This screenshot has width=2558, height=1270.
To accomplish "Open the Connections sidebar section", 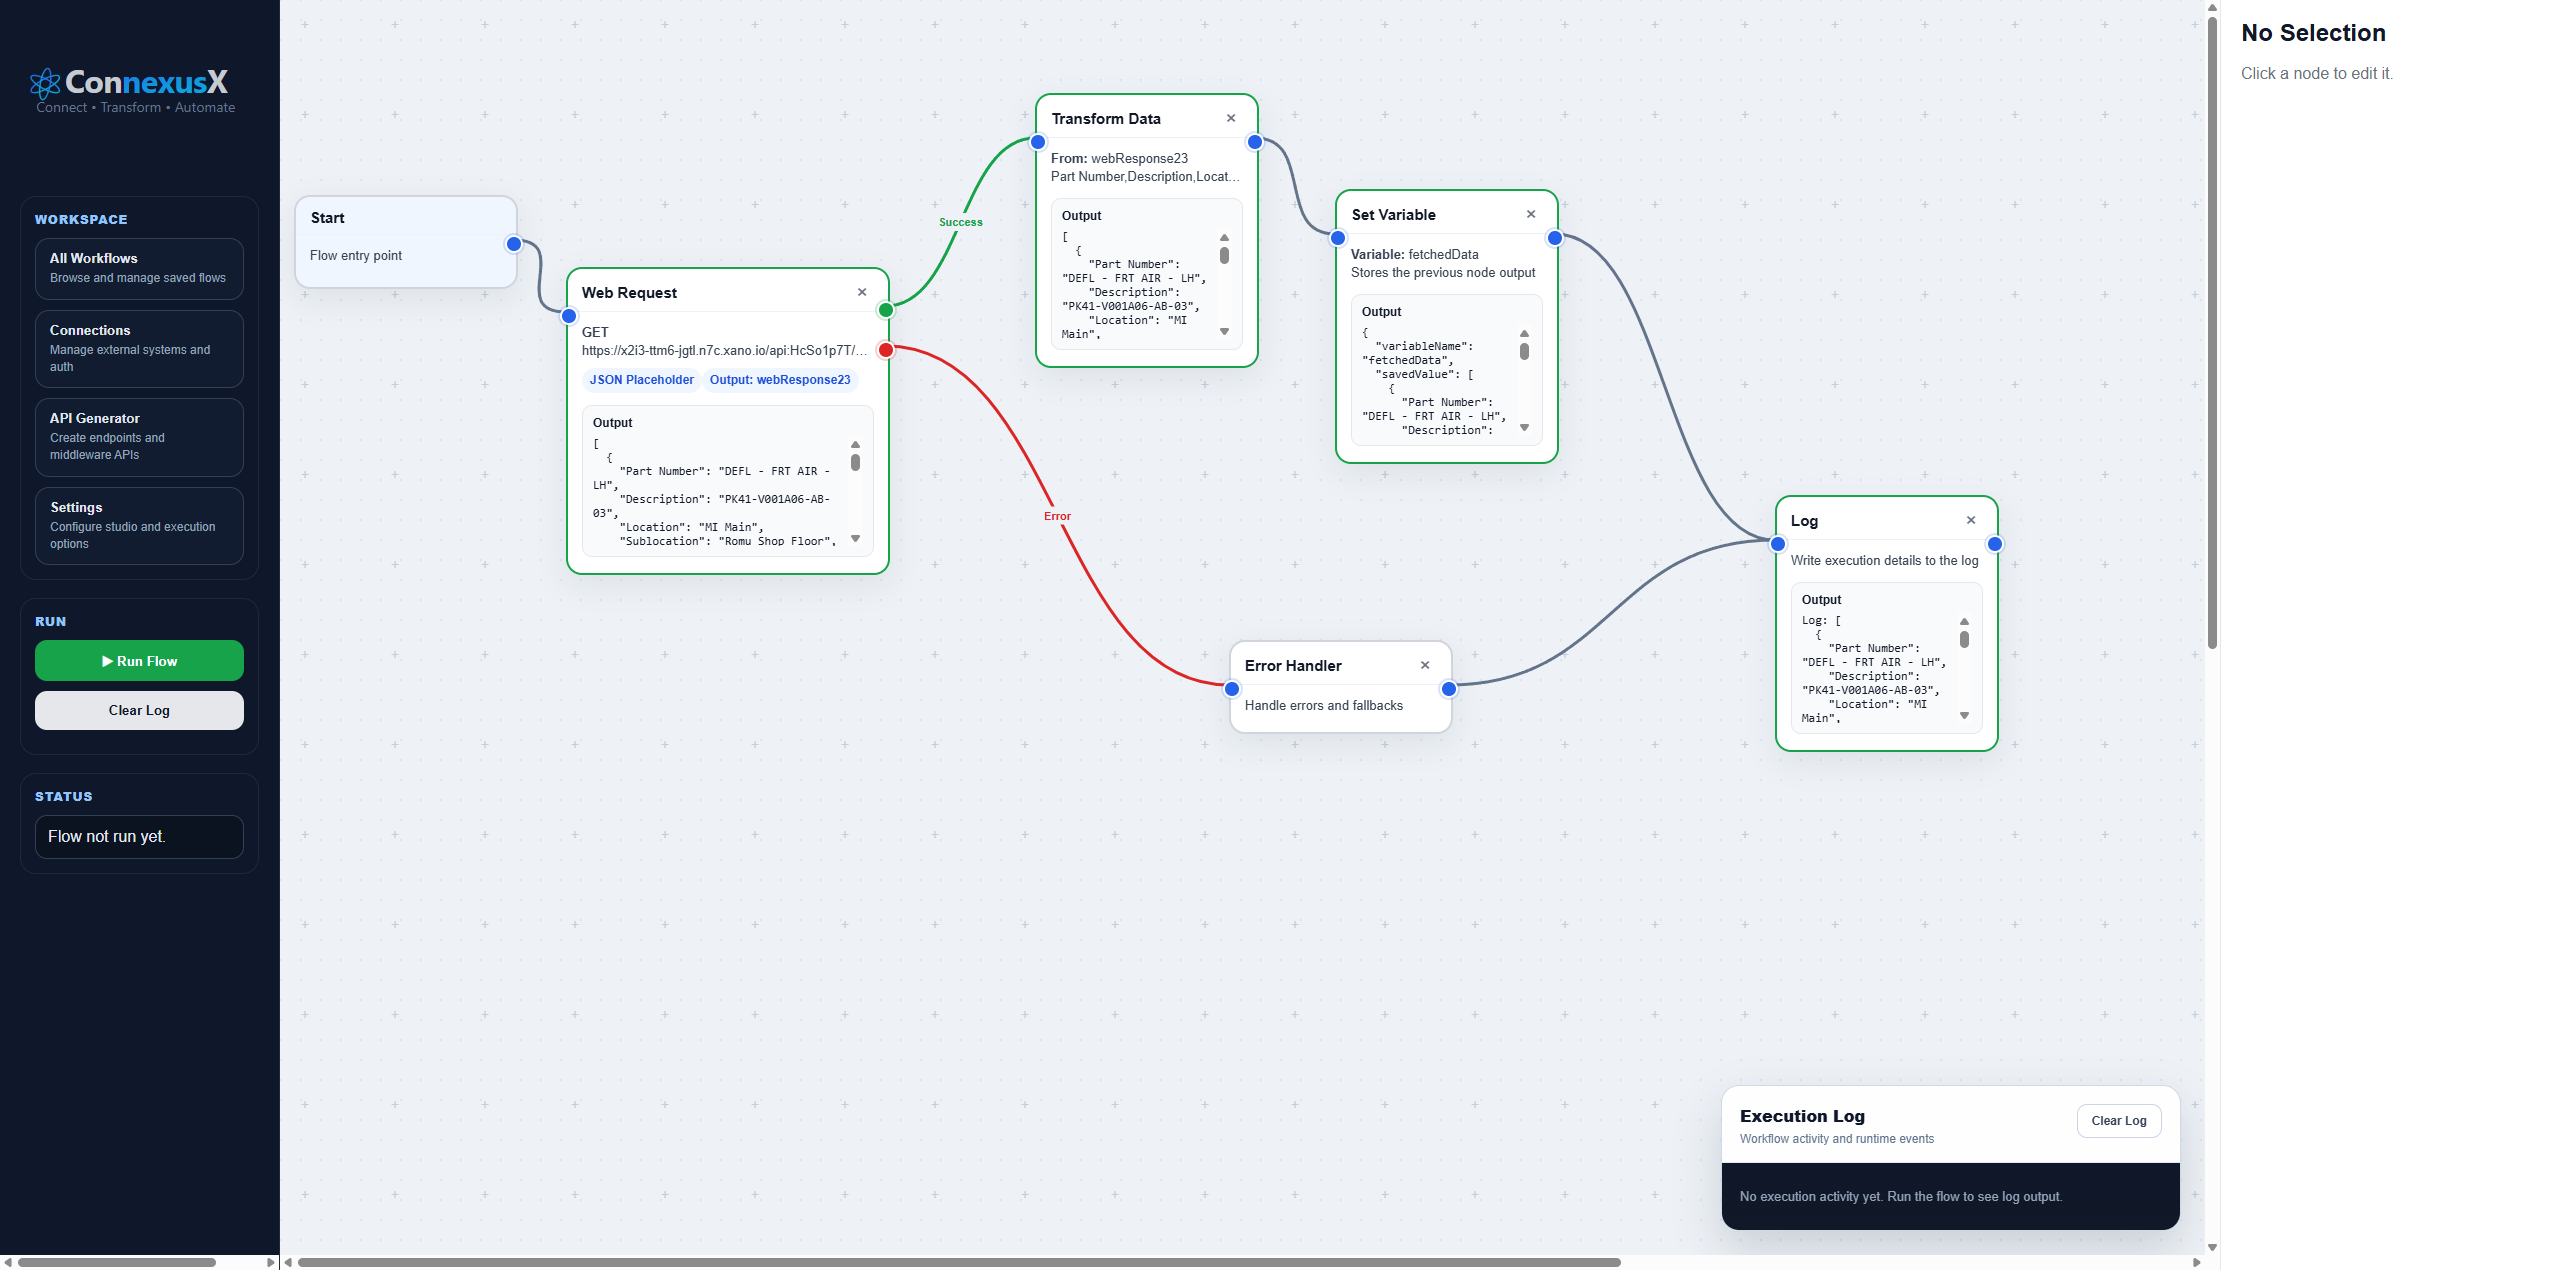I will click(x=139, y=347).
